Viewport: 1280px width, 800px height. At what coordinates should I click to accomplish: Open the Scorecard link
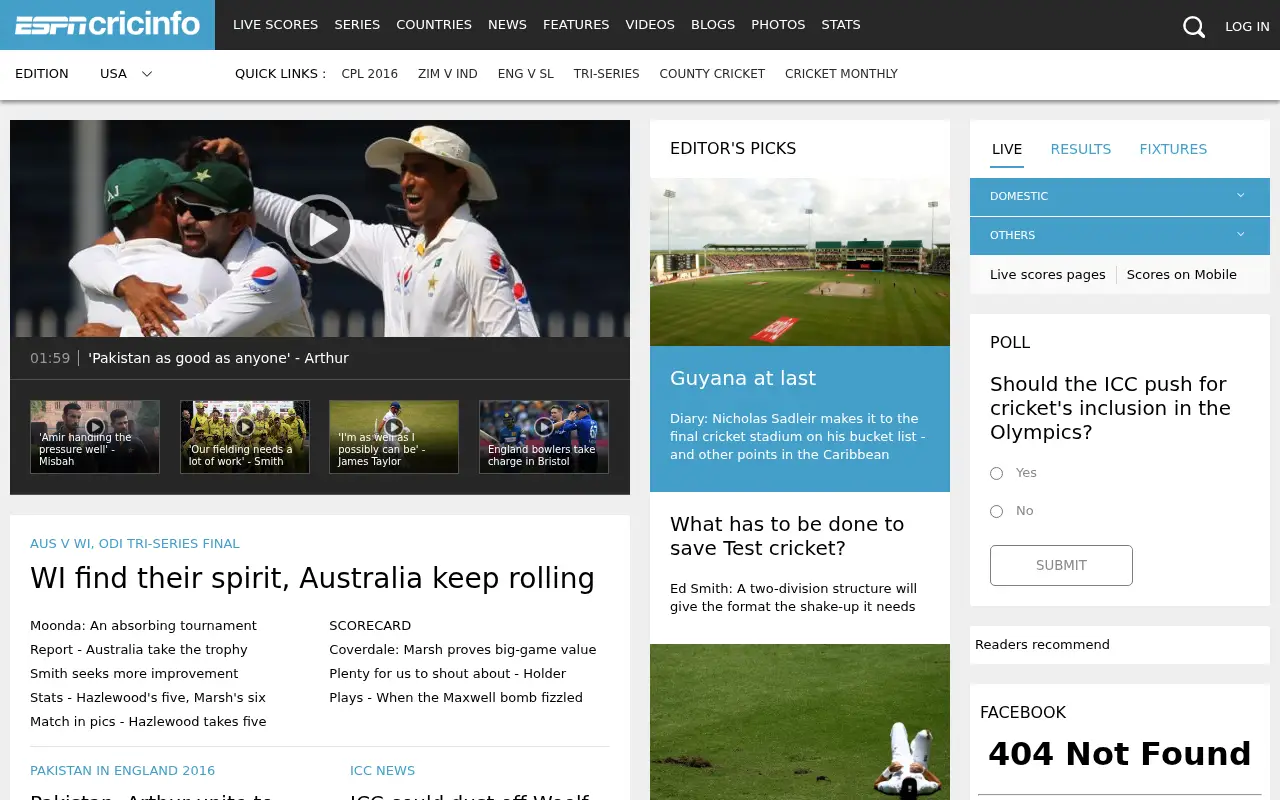tap(370, 626)
